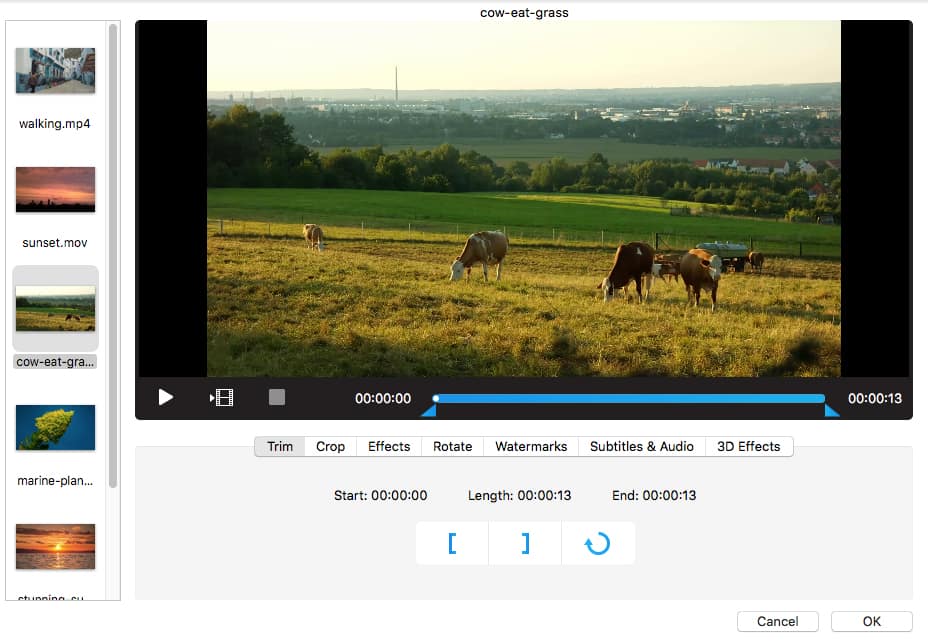Image resolution: width=928 pixels, height=644 pixels.
Task: Go to the Watermarks tab
Action: coord(531,446)
